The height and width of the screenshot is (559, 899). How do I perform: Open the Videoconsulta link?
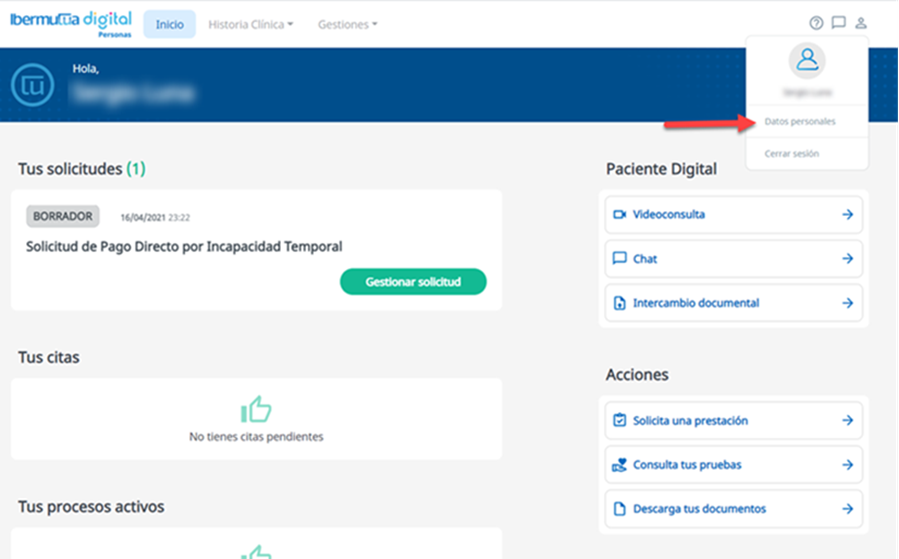(x=670, y=215)
